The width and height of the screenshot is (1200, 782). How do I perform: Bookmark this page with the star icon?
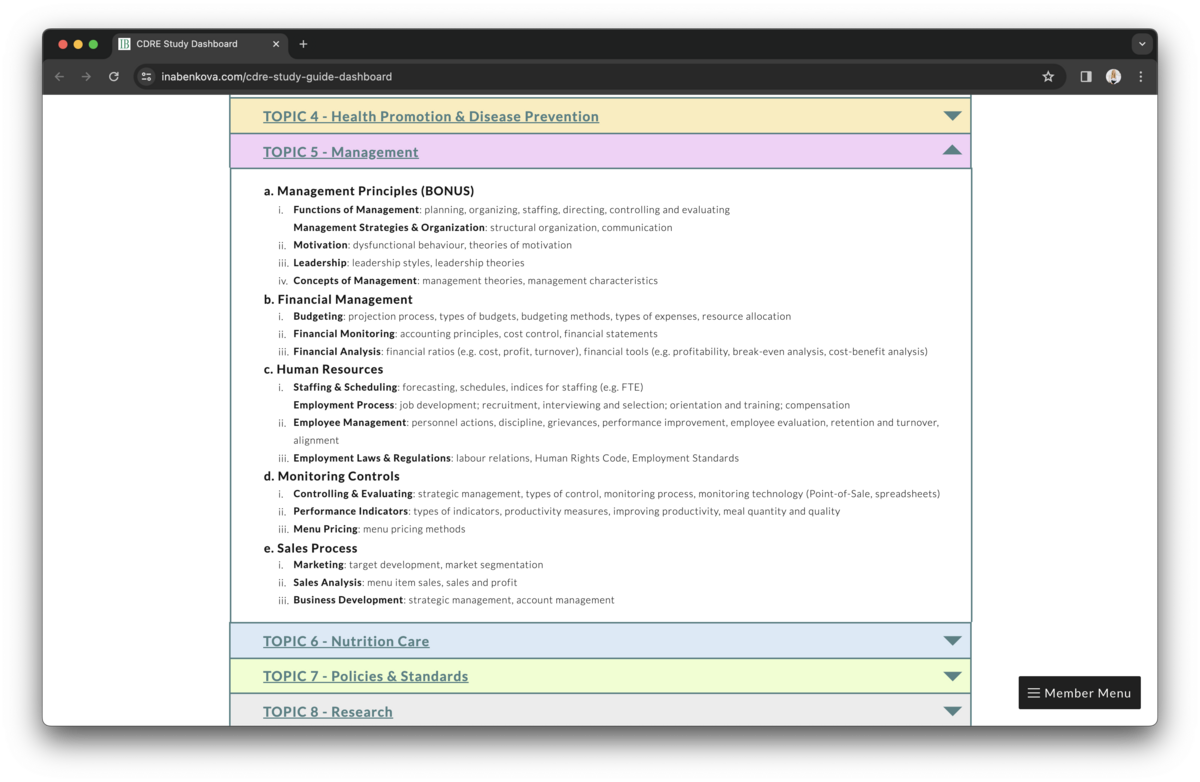coord(1048,76)
